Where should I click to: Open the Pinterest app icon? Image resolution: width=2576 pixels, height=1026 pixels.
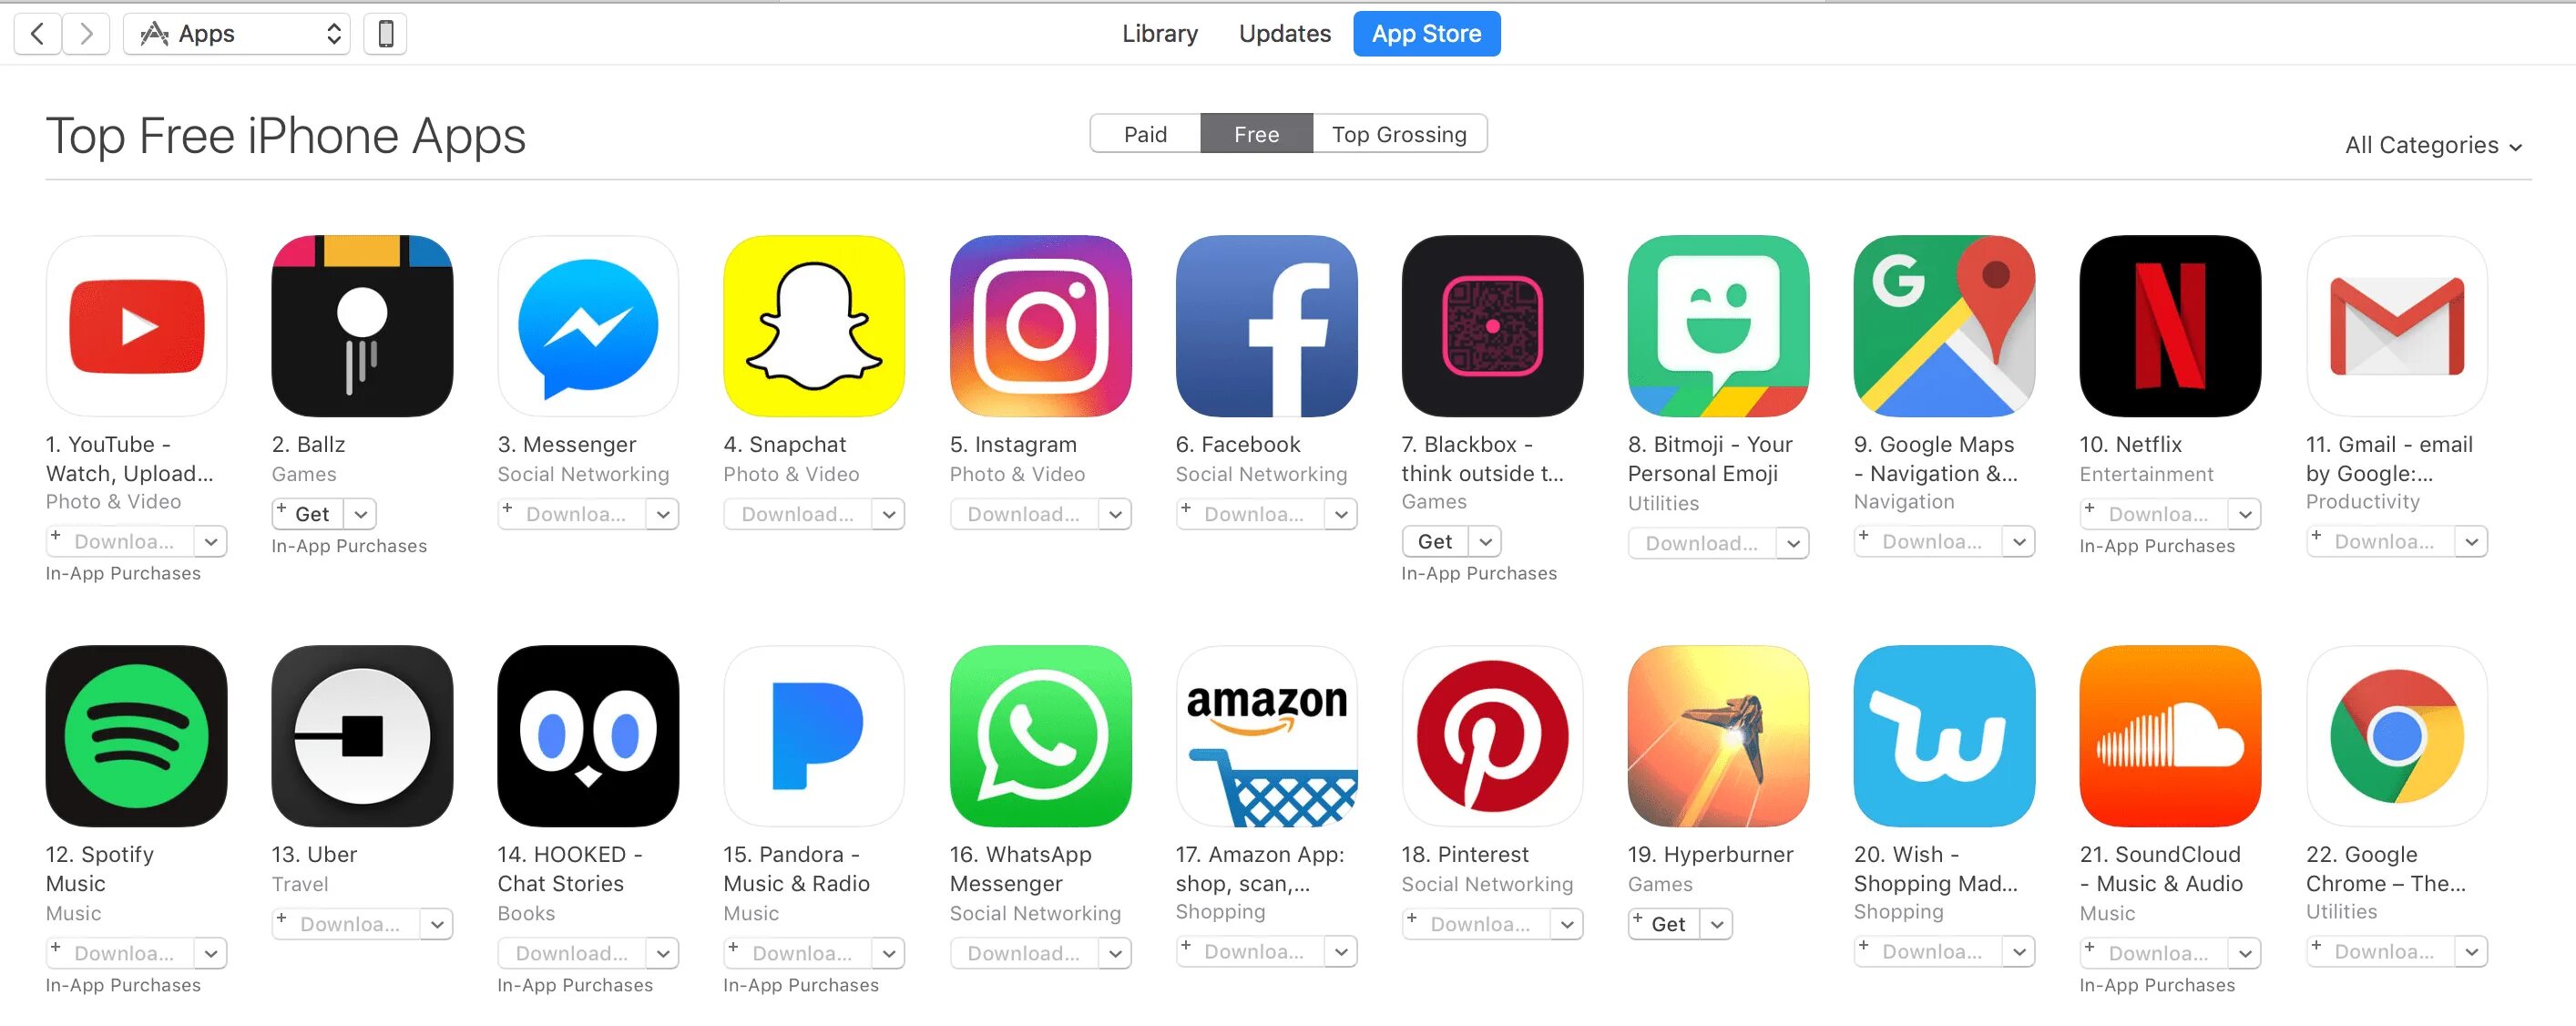coord(1492,736)
